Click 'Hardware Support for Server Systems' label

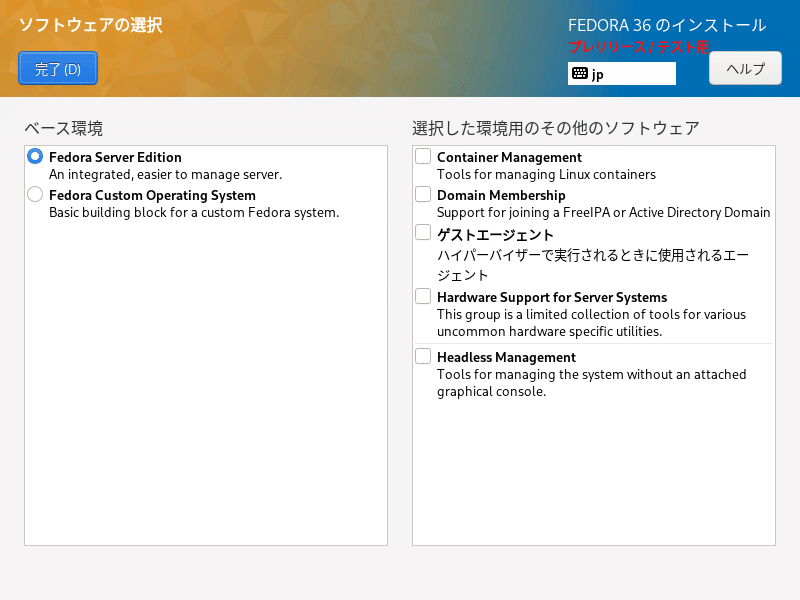tap(552, 297)
